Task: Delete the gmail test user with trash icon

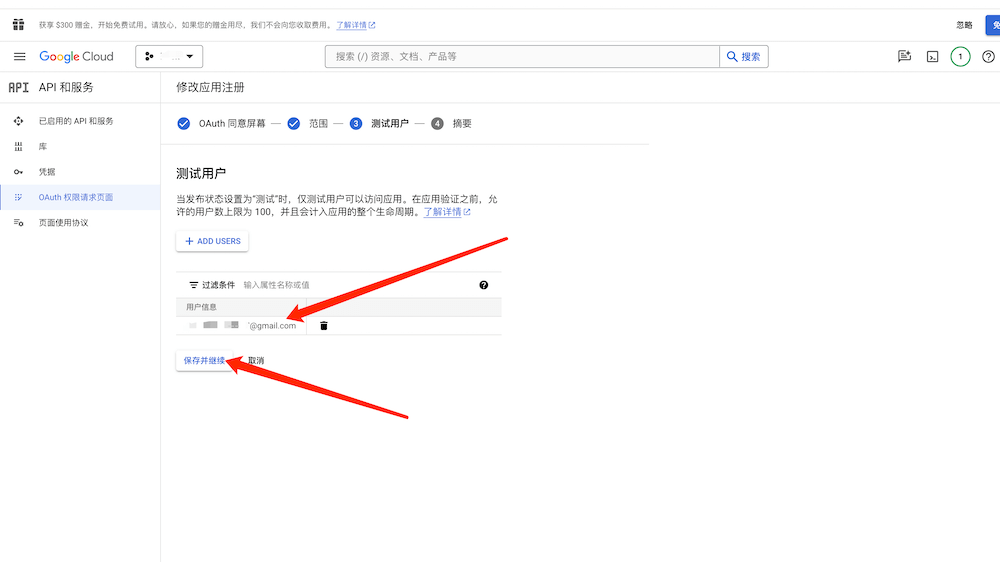Action: (x=324, y=326)
